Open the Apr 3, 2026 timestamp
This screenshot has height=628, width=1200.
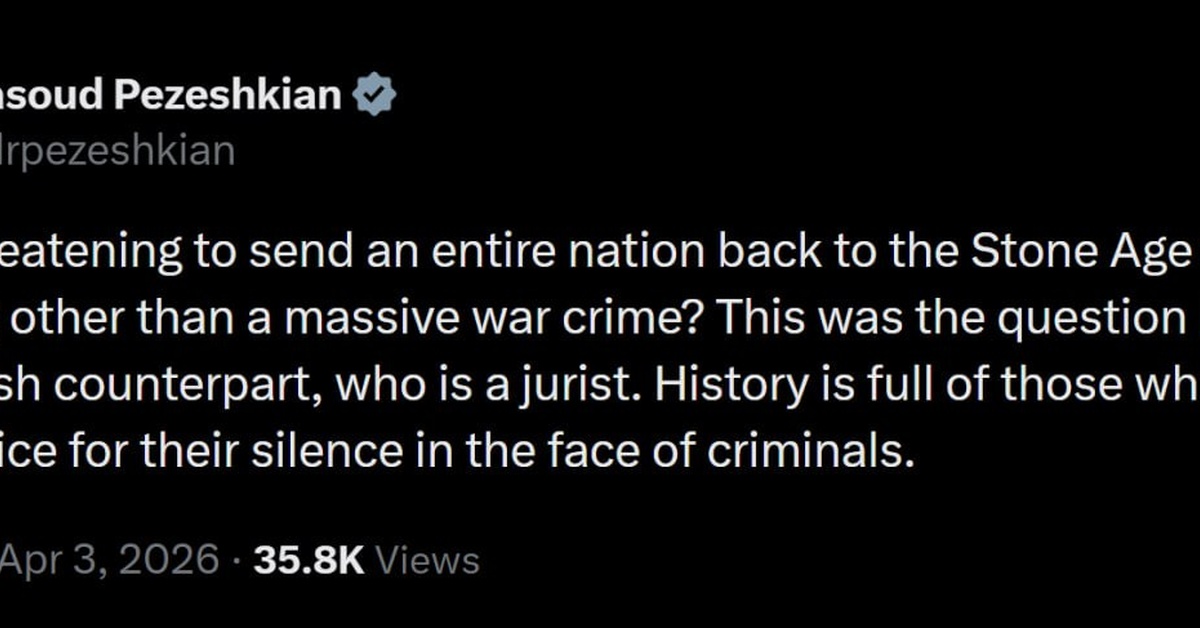(110, 560)
